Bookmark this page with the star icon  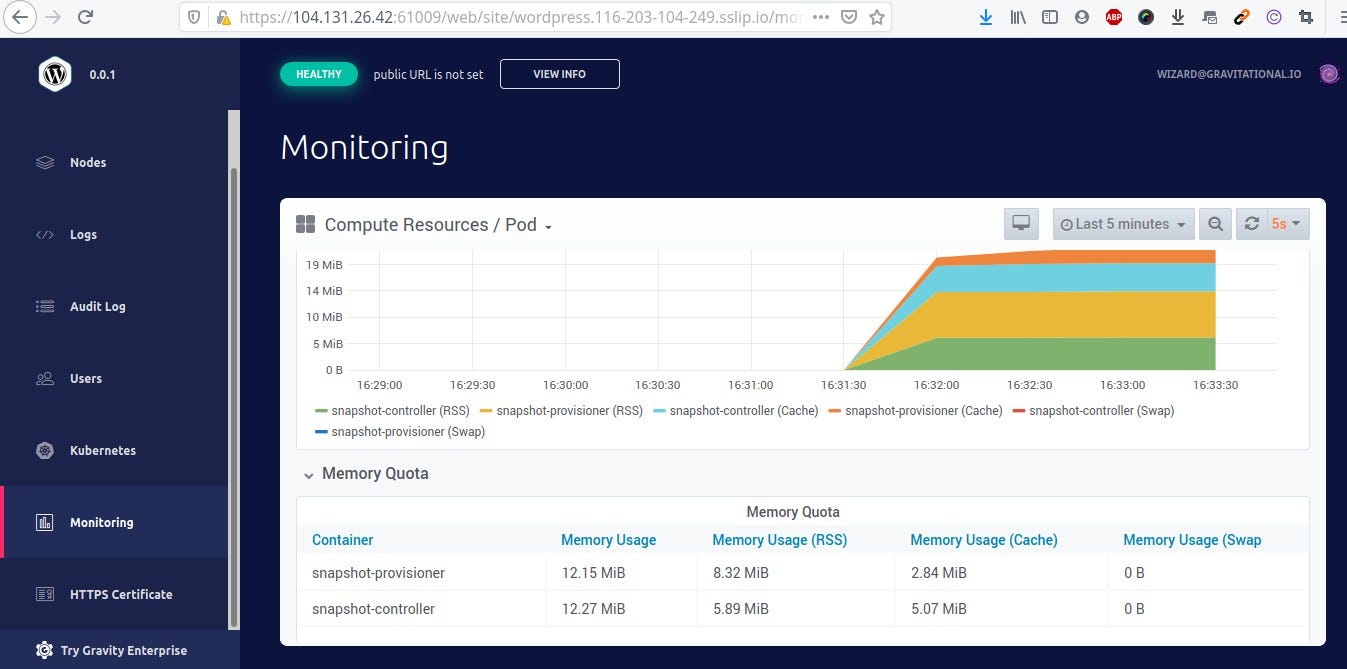pos(877,17)
